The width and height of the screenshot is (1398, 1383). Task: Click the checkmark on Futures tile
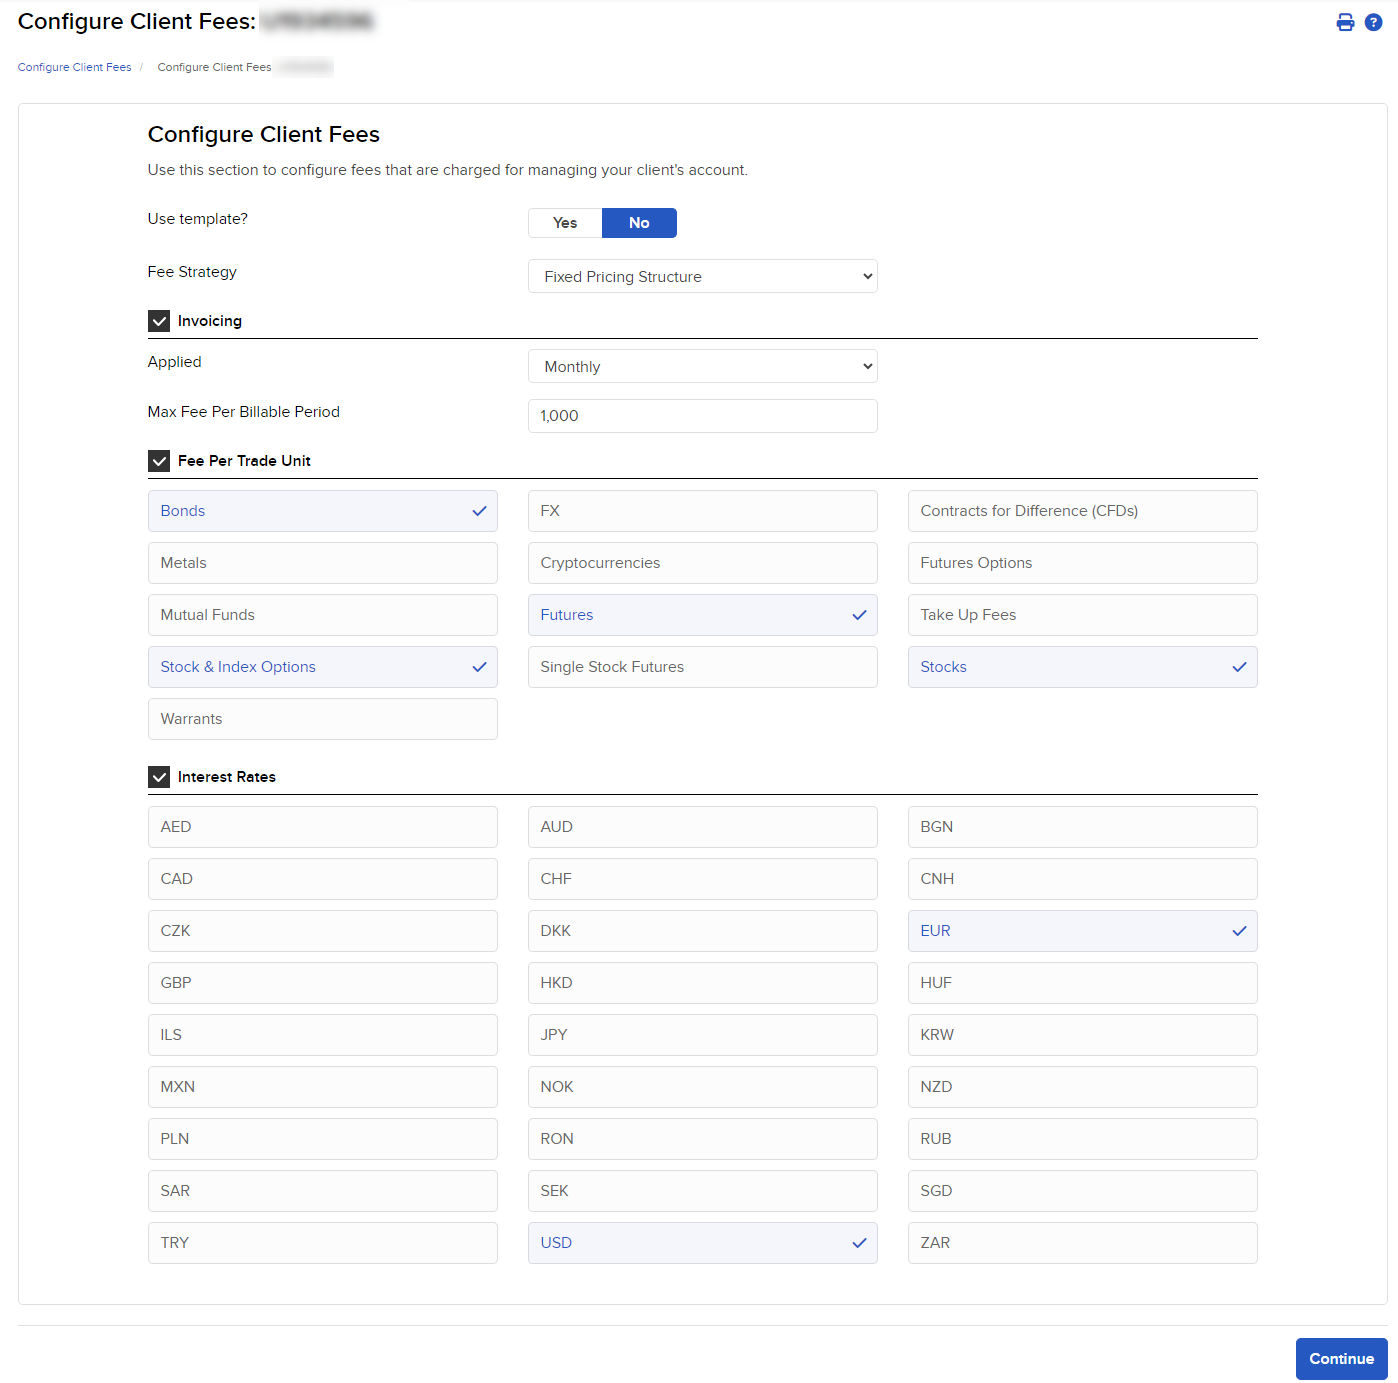859,615
